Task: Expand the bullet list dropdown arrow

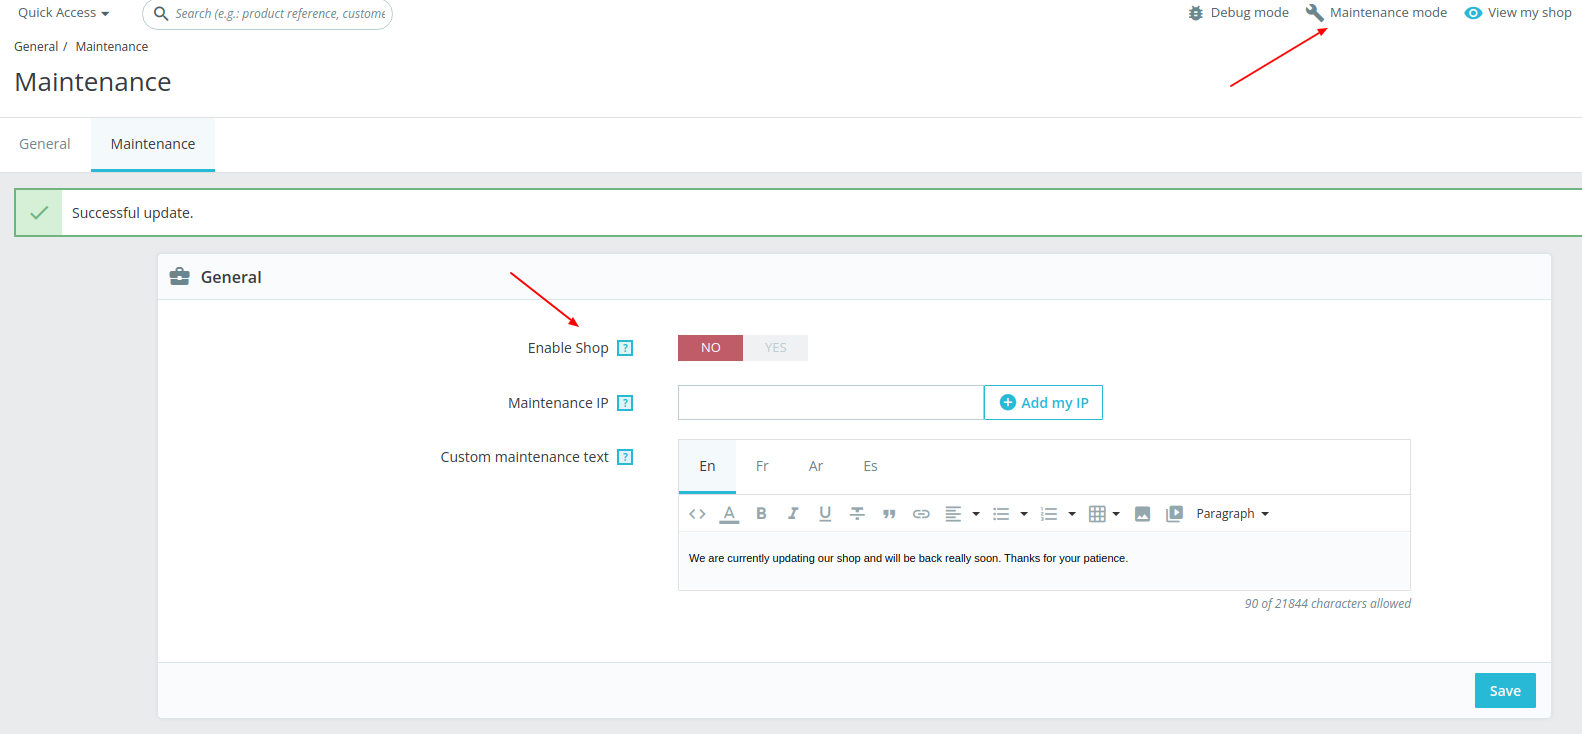Action: [1024, 514]
